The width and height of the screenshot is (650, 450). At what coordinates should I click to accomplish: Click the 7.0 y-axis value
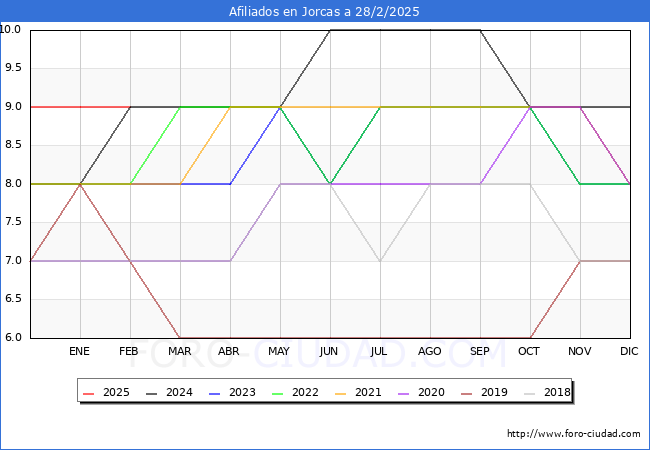(x=13, y=261)
